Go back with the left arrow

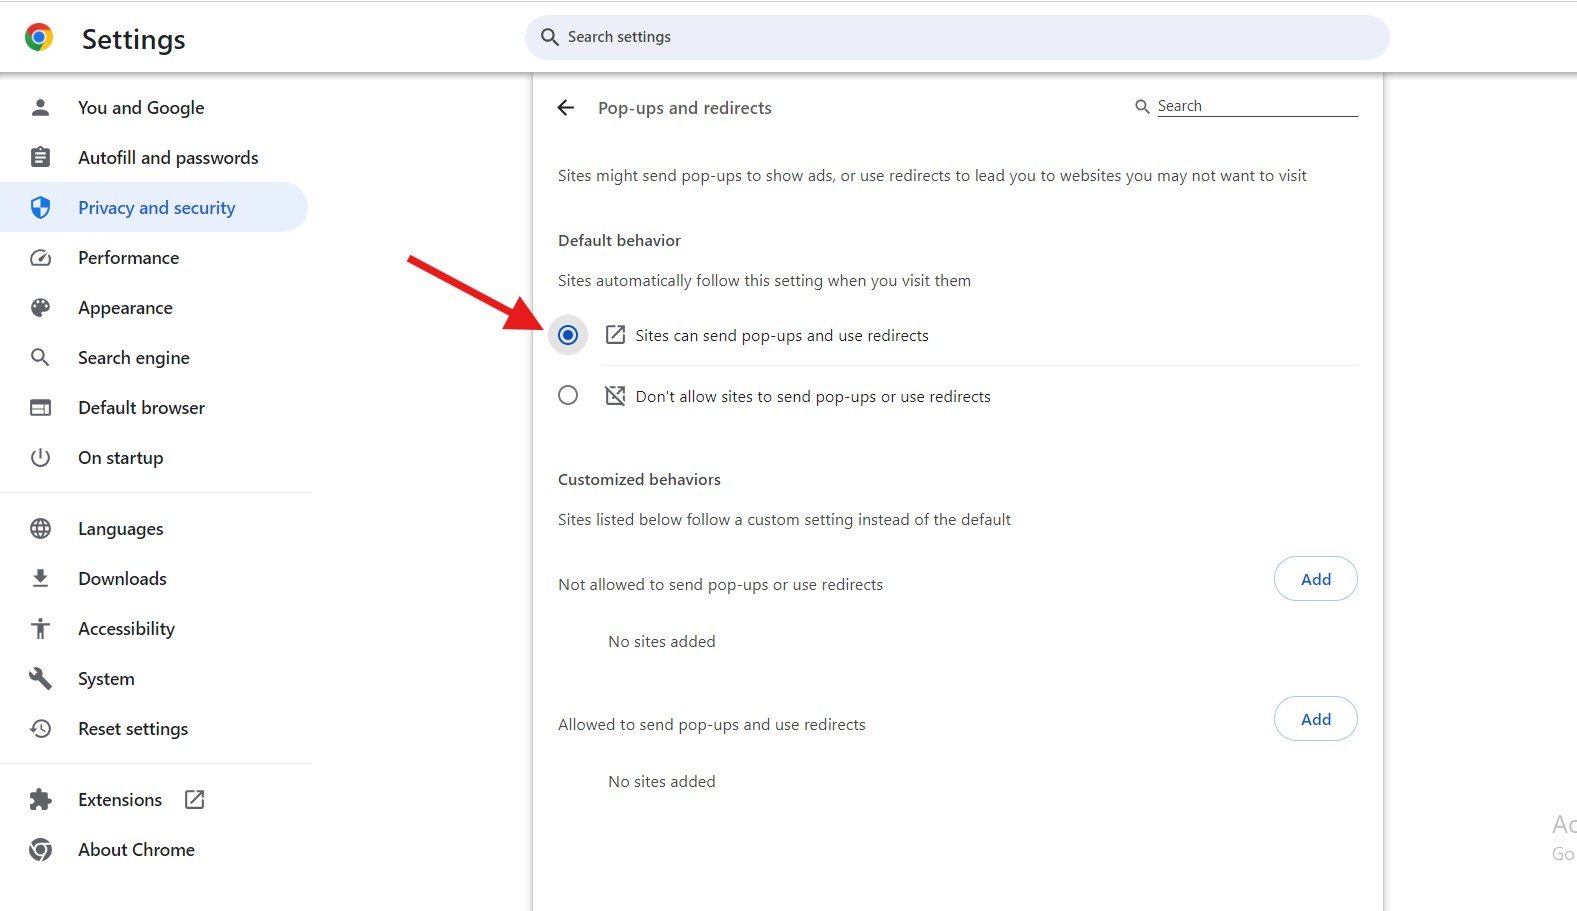click(566, 107)
